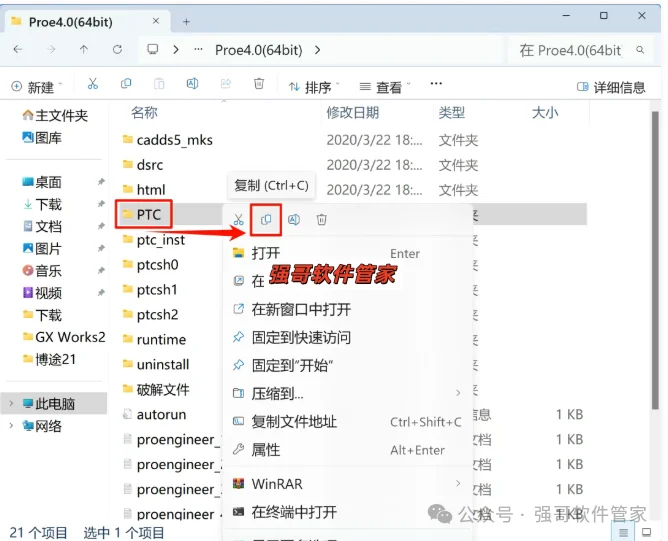Click the search magnifier icon
Viewport: 668px width, 541px height.
pyautogui.click(x=640, y=50)
